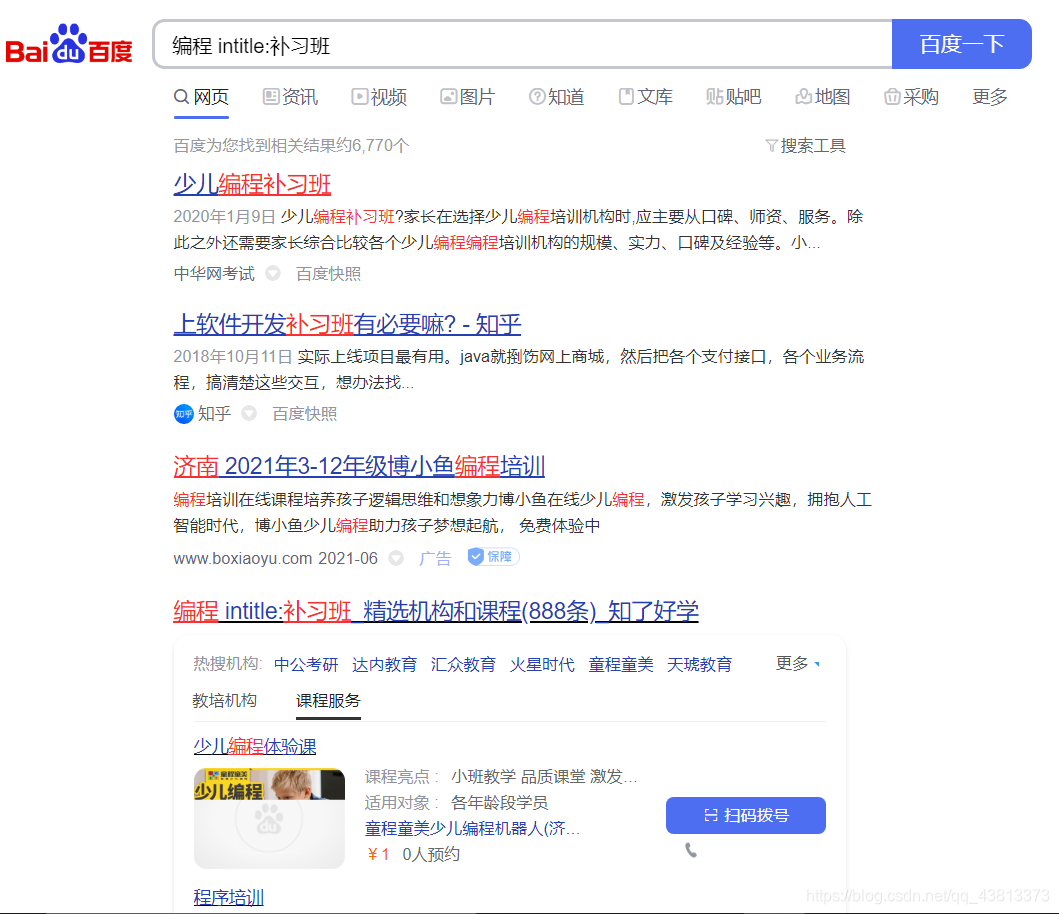
Task: Click the 图片 picture icon
Action: click(x=448, y=97)
